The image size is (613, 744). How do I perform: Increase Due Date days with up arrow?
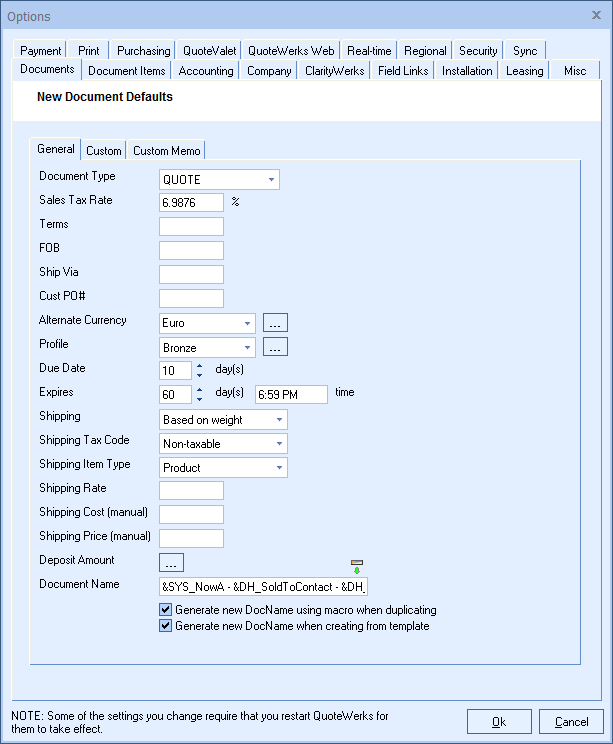(200, 366)
